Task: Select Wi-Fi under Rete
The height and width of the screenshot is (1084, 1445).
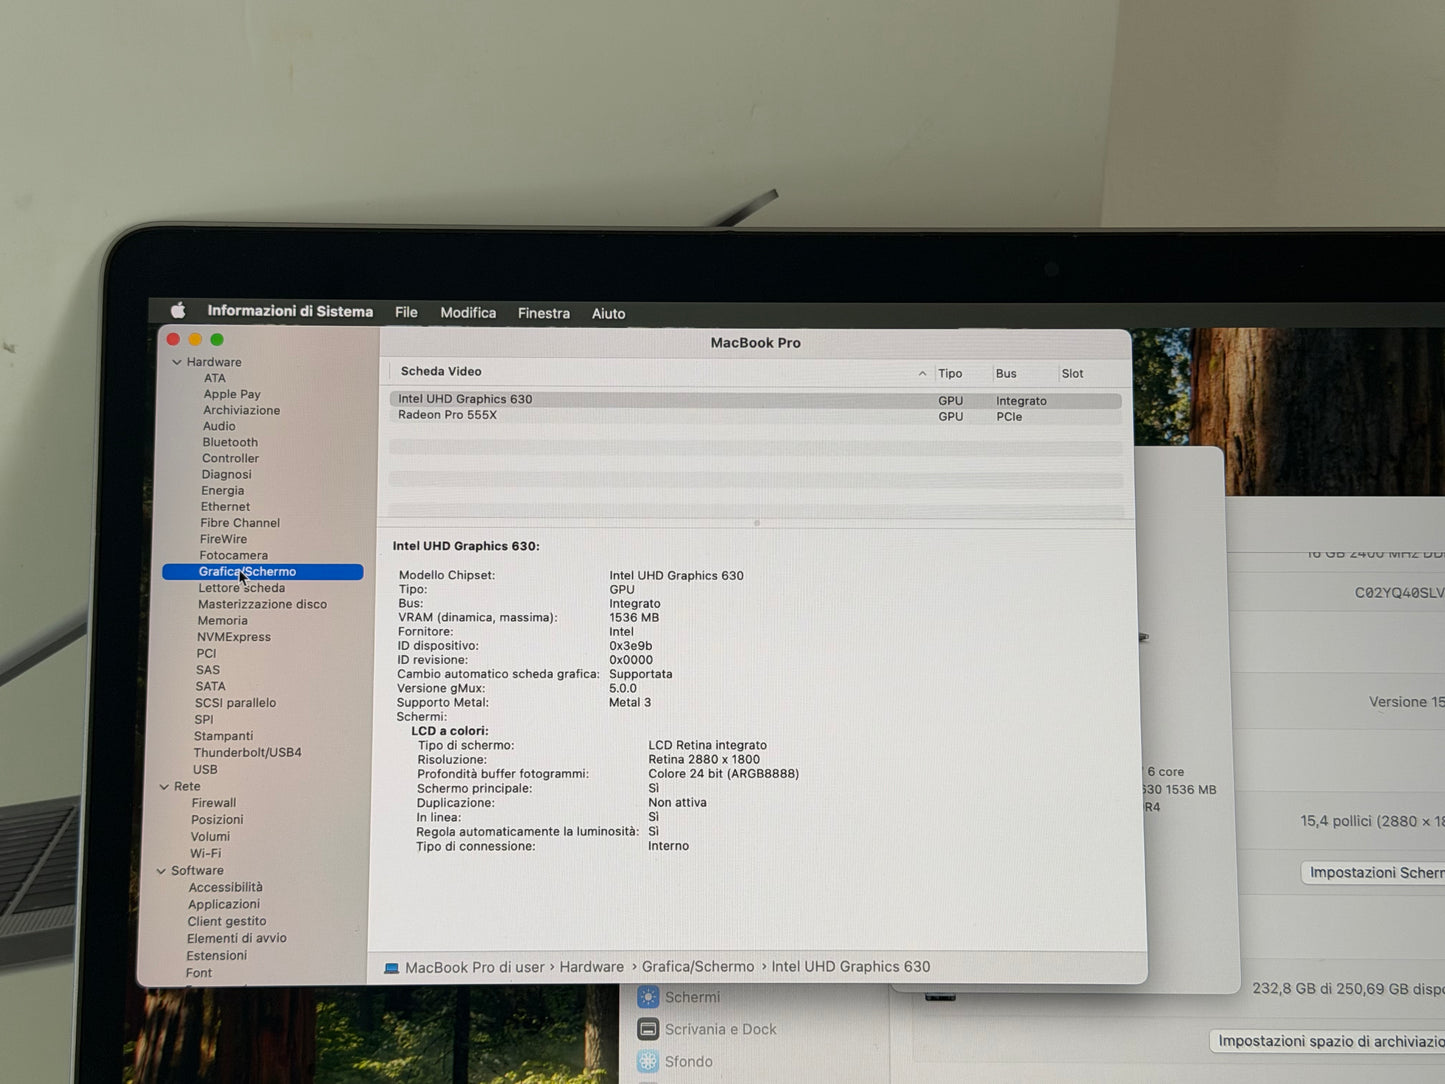Action: pos(205,854)
